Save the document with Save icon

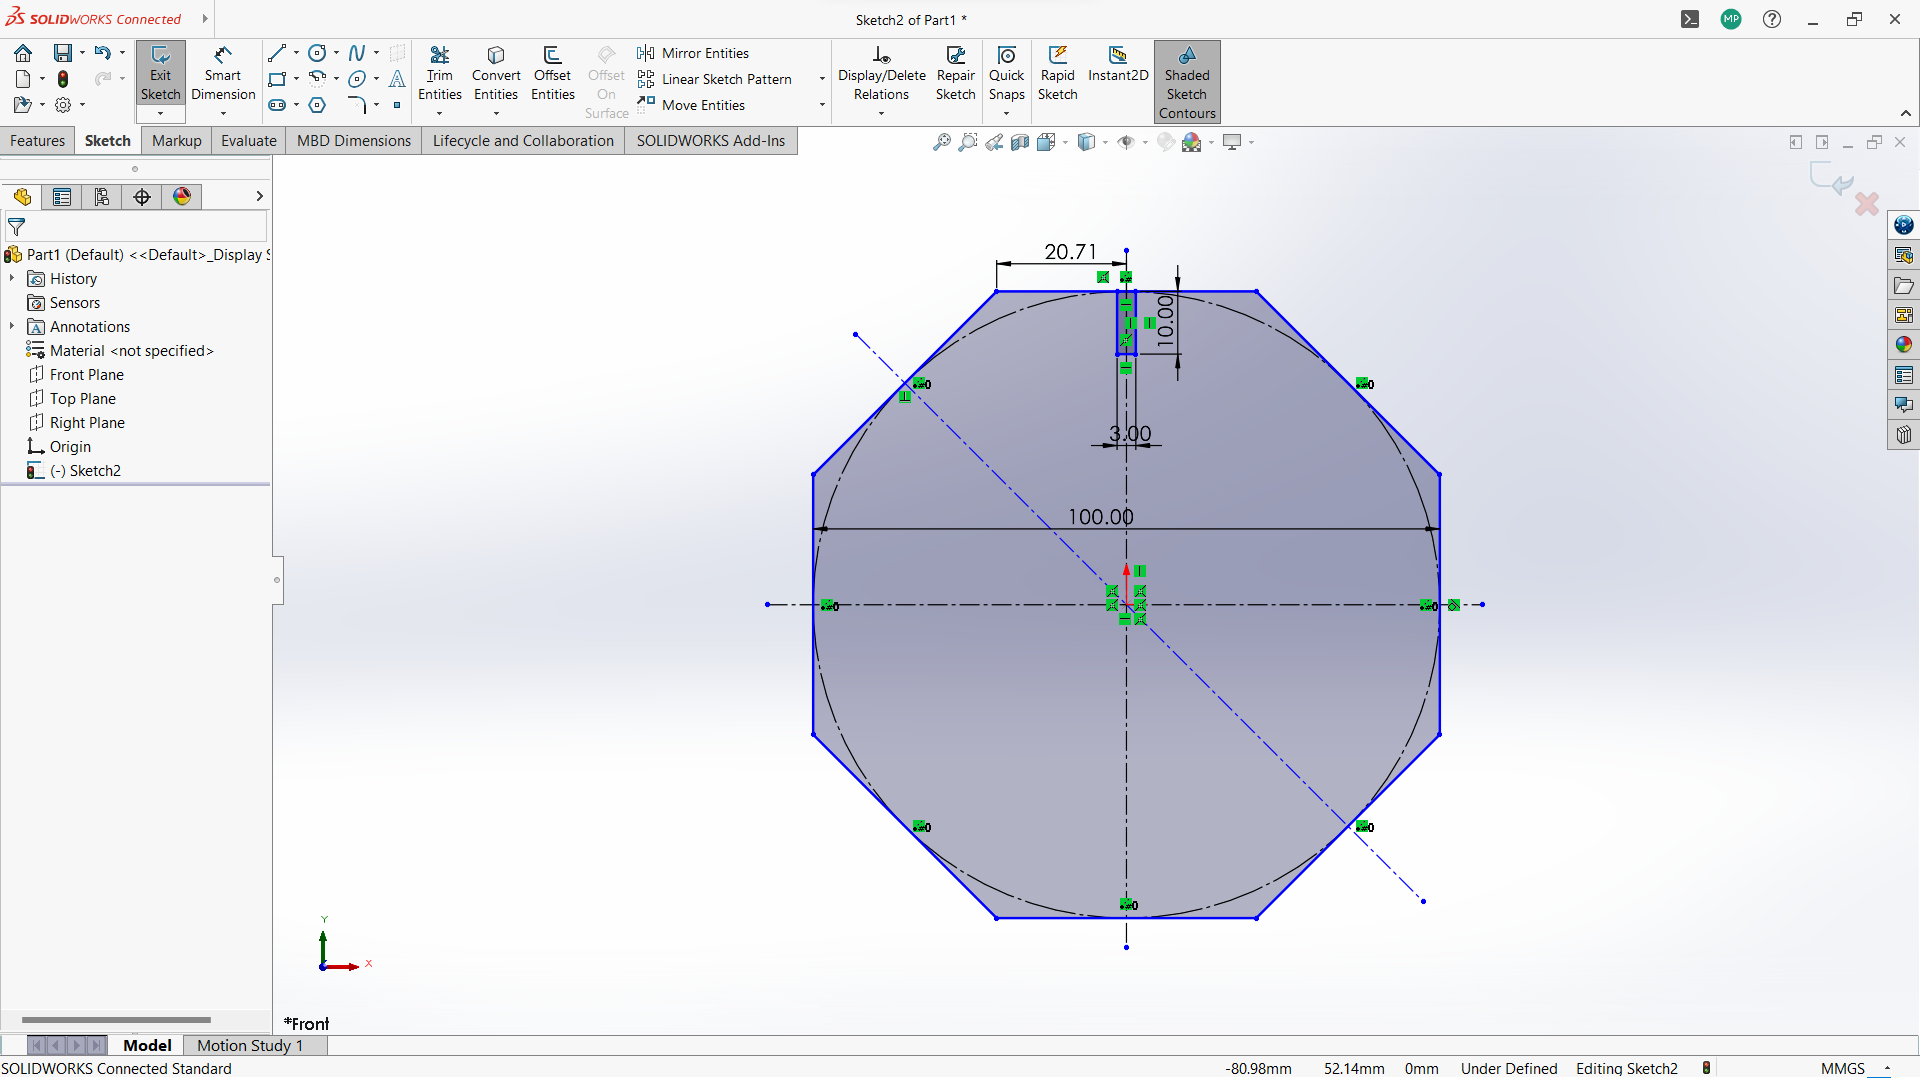pos(63,53)
